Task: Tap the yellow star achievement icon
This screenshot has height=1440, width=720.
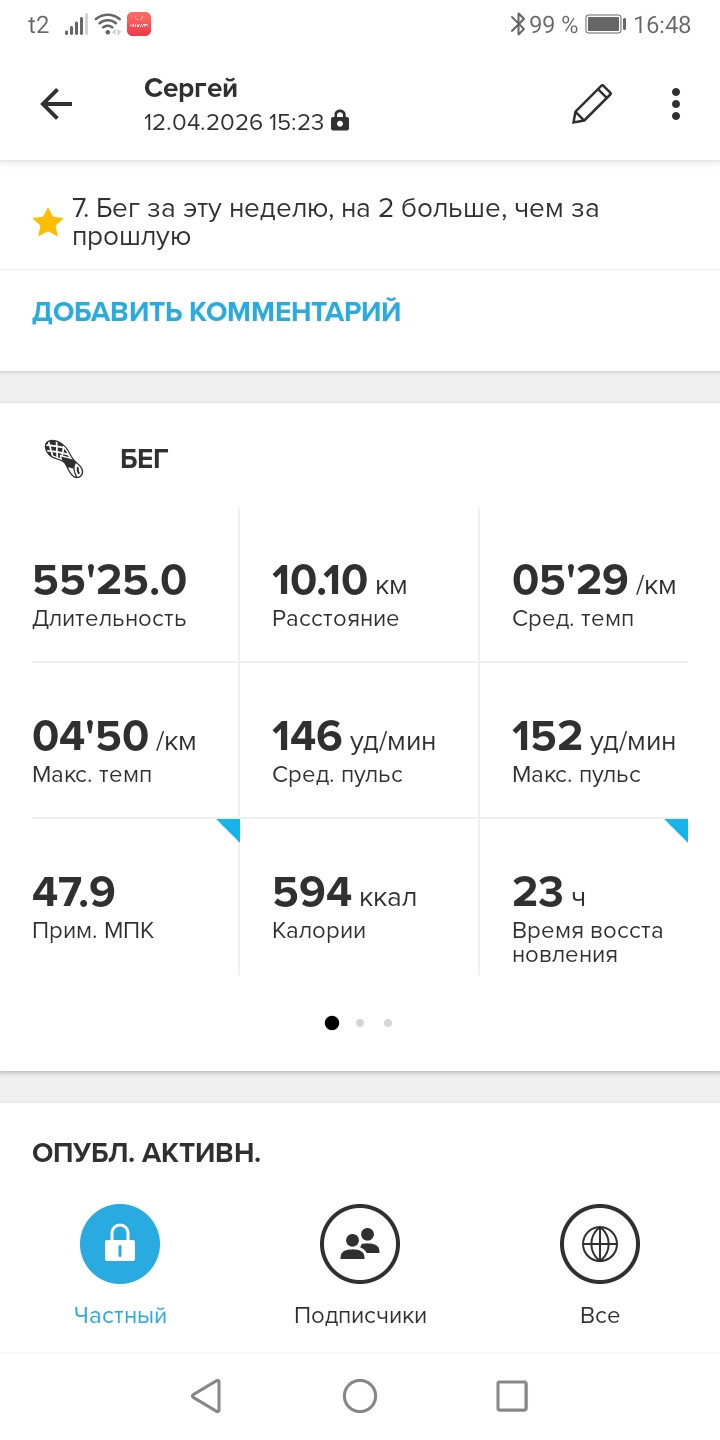Action: (48, 223)
